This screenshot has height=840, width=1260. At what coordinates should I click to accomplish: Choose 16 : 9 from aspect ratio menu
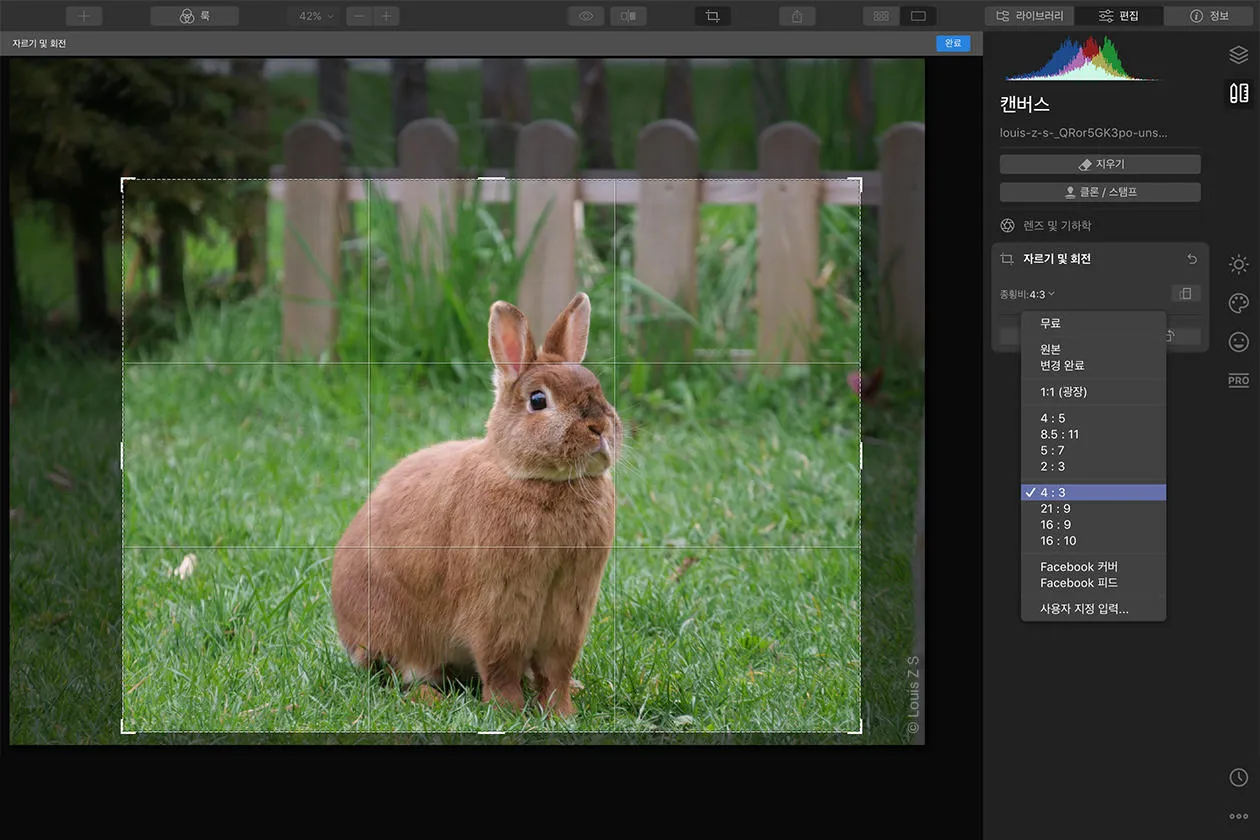1055,525
